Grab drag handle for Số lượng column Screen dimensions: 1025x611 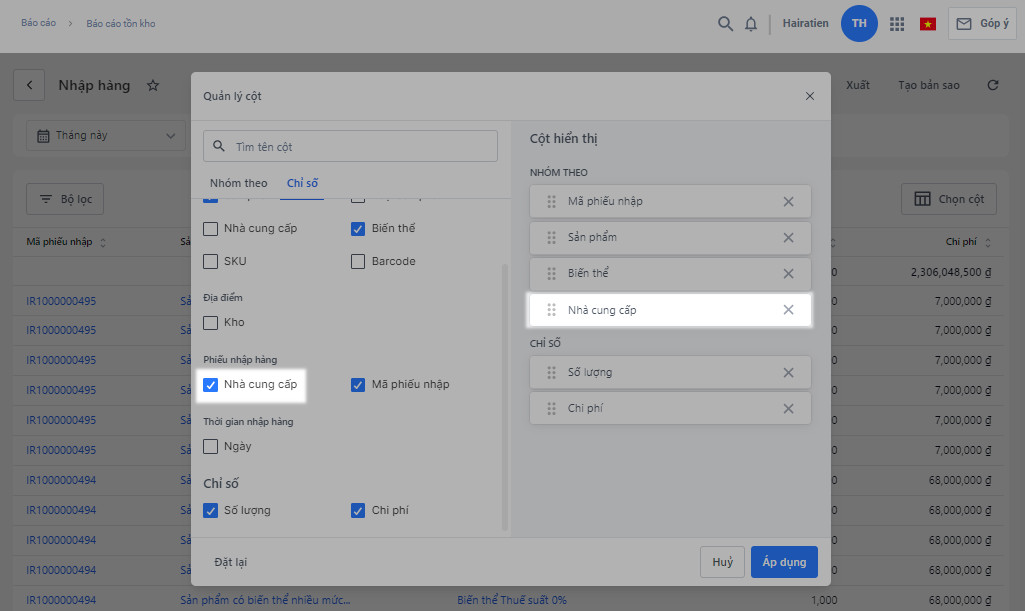click(x=551, y=373)
